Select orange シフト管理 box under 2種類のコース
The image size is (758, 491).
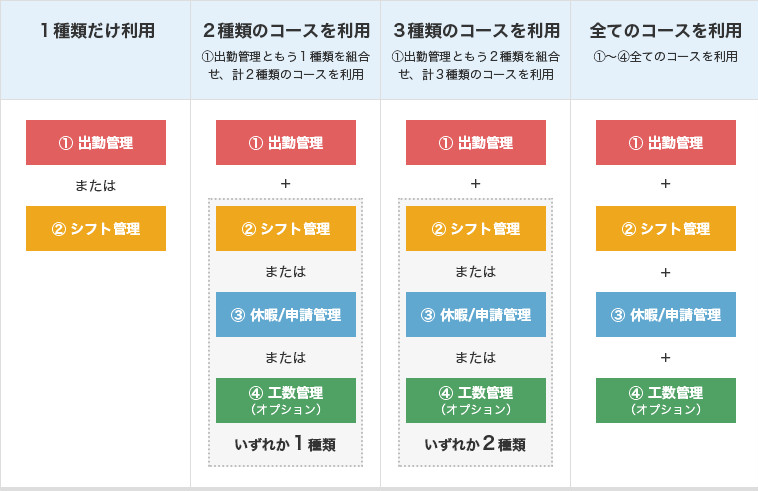pos(286,229)
